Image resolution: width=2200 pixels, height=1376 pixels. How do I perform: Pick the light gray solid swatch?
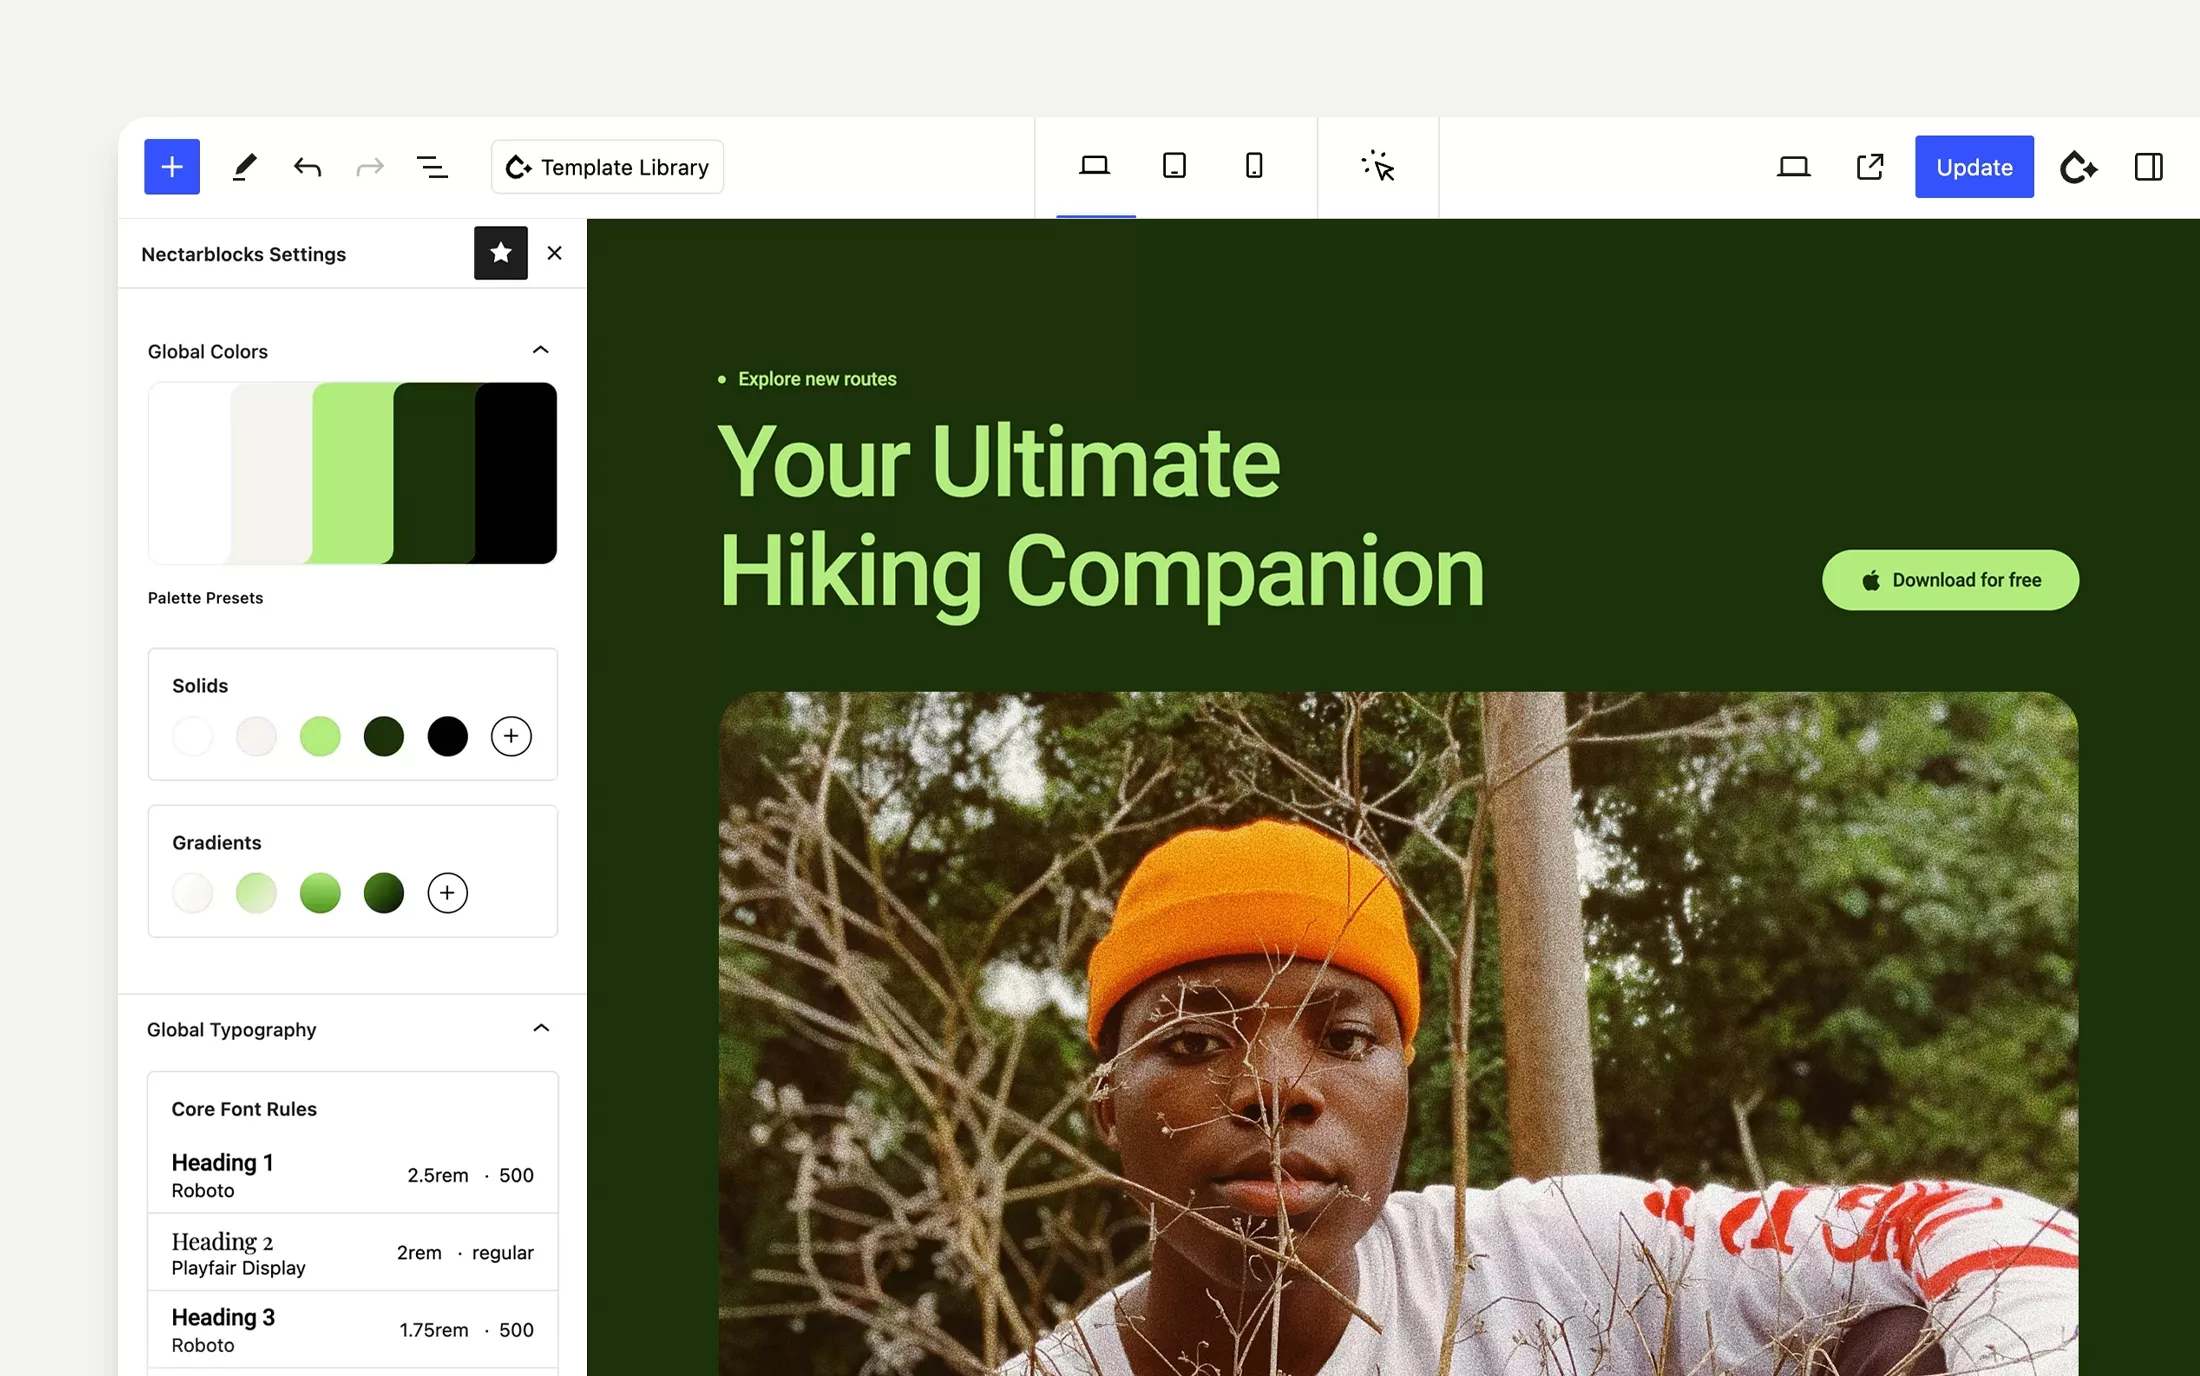click(256, 736)
